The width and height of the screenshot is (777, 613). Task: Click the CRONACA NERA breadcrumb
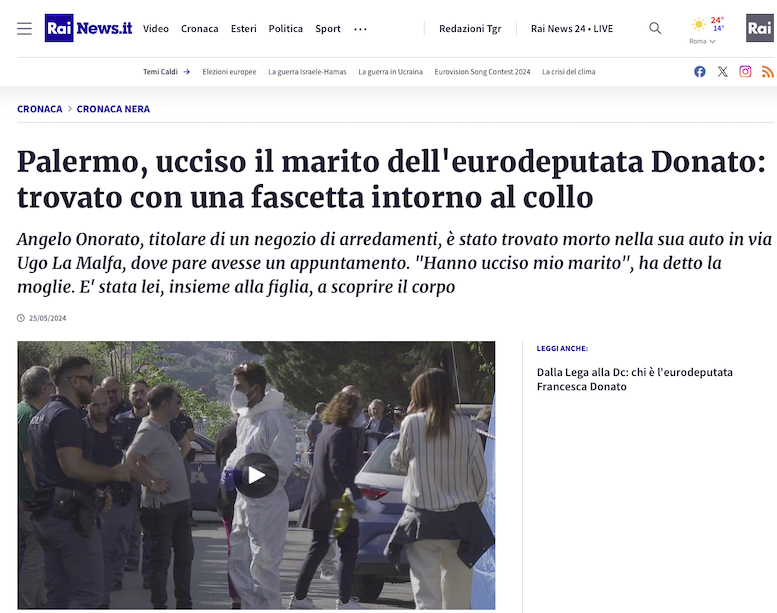coord(113,109)
